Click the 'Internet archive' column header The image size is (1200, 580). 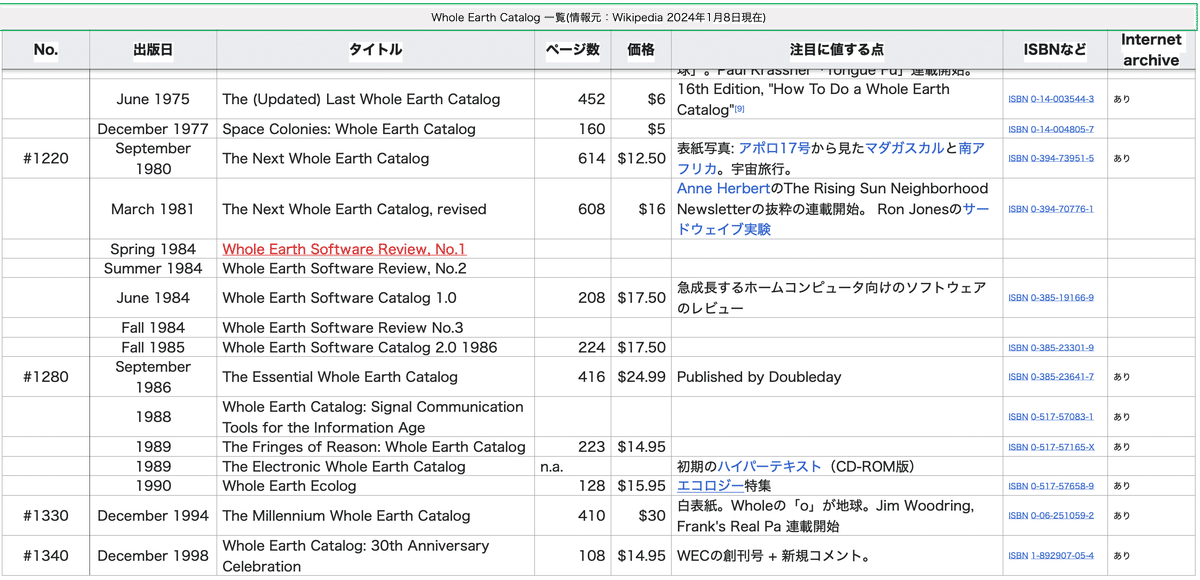click(x=1152, y=50)
